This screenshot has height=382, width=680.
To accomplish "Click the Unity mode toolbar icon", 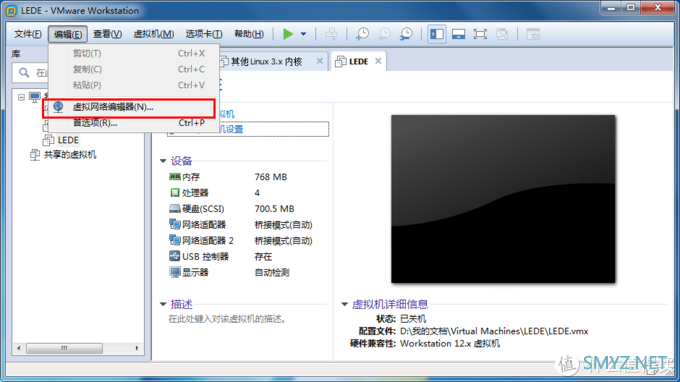I will [x=502, y=34].
